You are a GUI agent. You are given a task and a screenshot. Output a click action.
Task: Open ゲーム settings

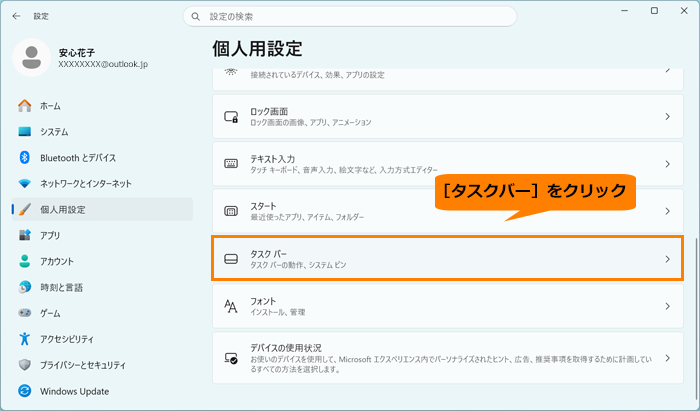coord(102,313)
